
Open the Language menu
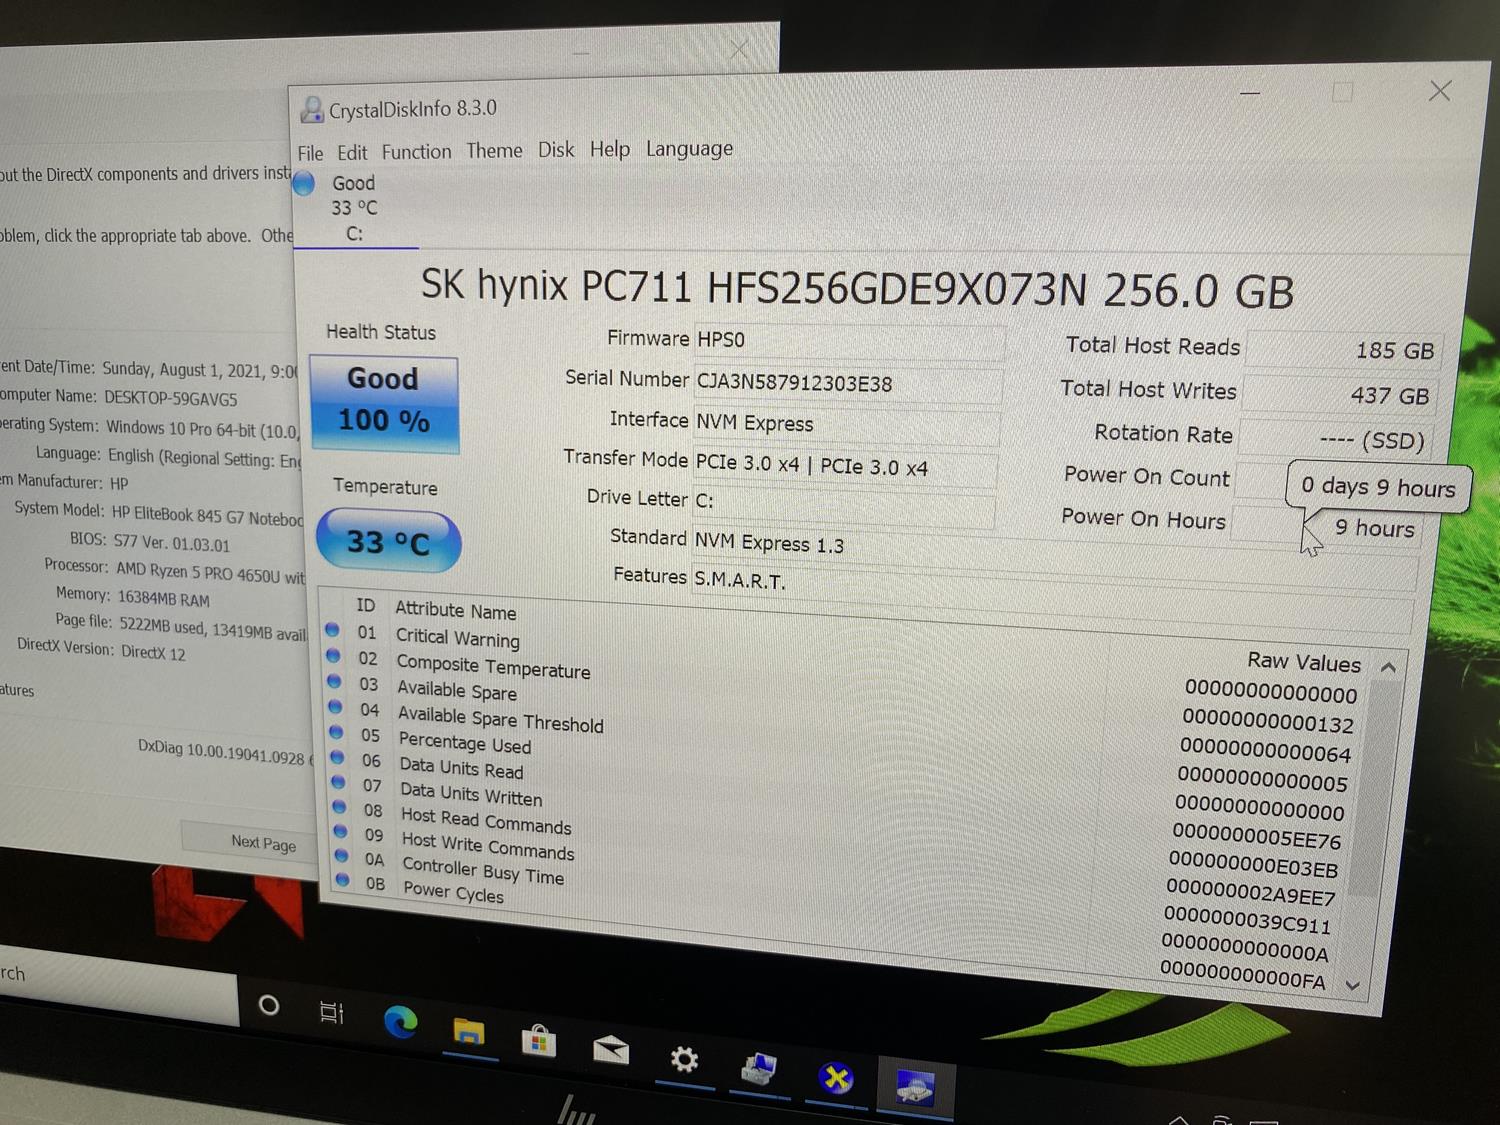pos(689,149)
